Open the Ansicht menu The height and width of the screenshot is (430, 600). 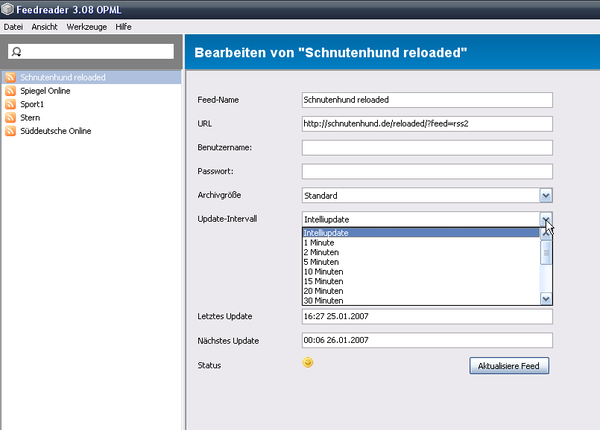[44, 25]
